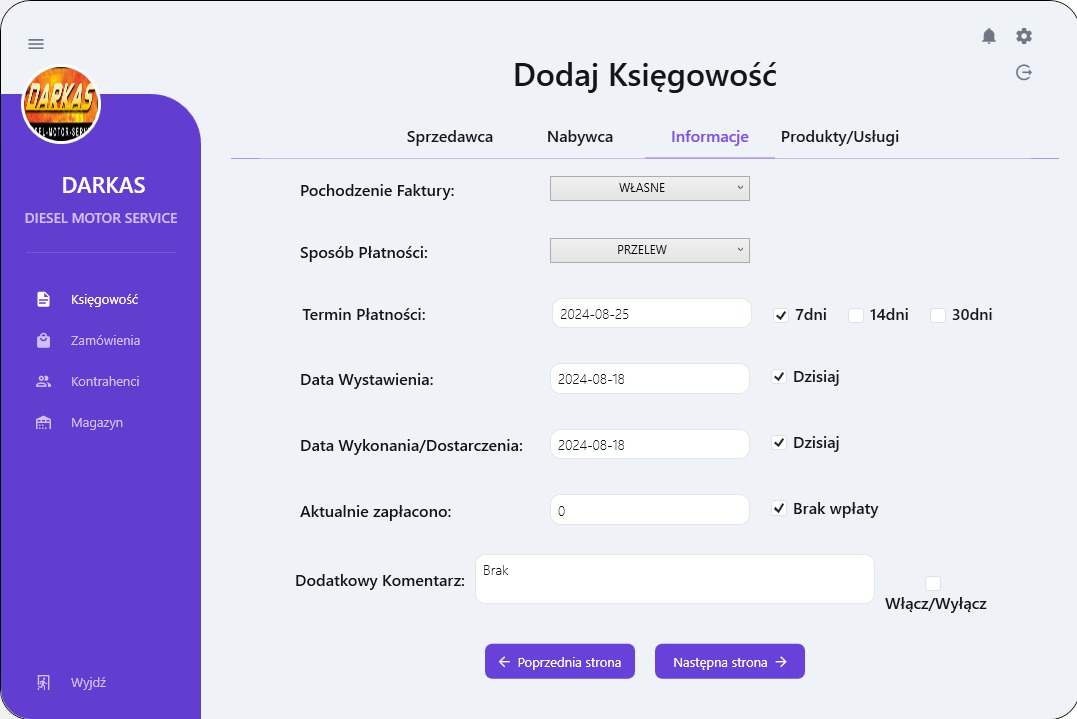Click the Data Wystawienia date field
The height and width of the screenshot is (719, 1077).
(650, 378)
